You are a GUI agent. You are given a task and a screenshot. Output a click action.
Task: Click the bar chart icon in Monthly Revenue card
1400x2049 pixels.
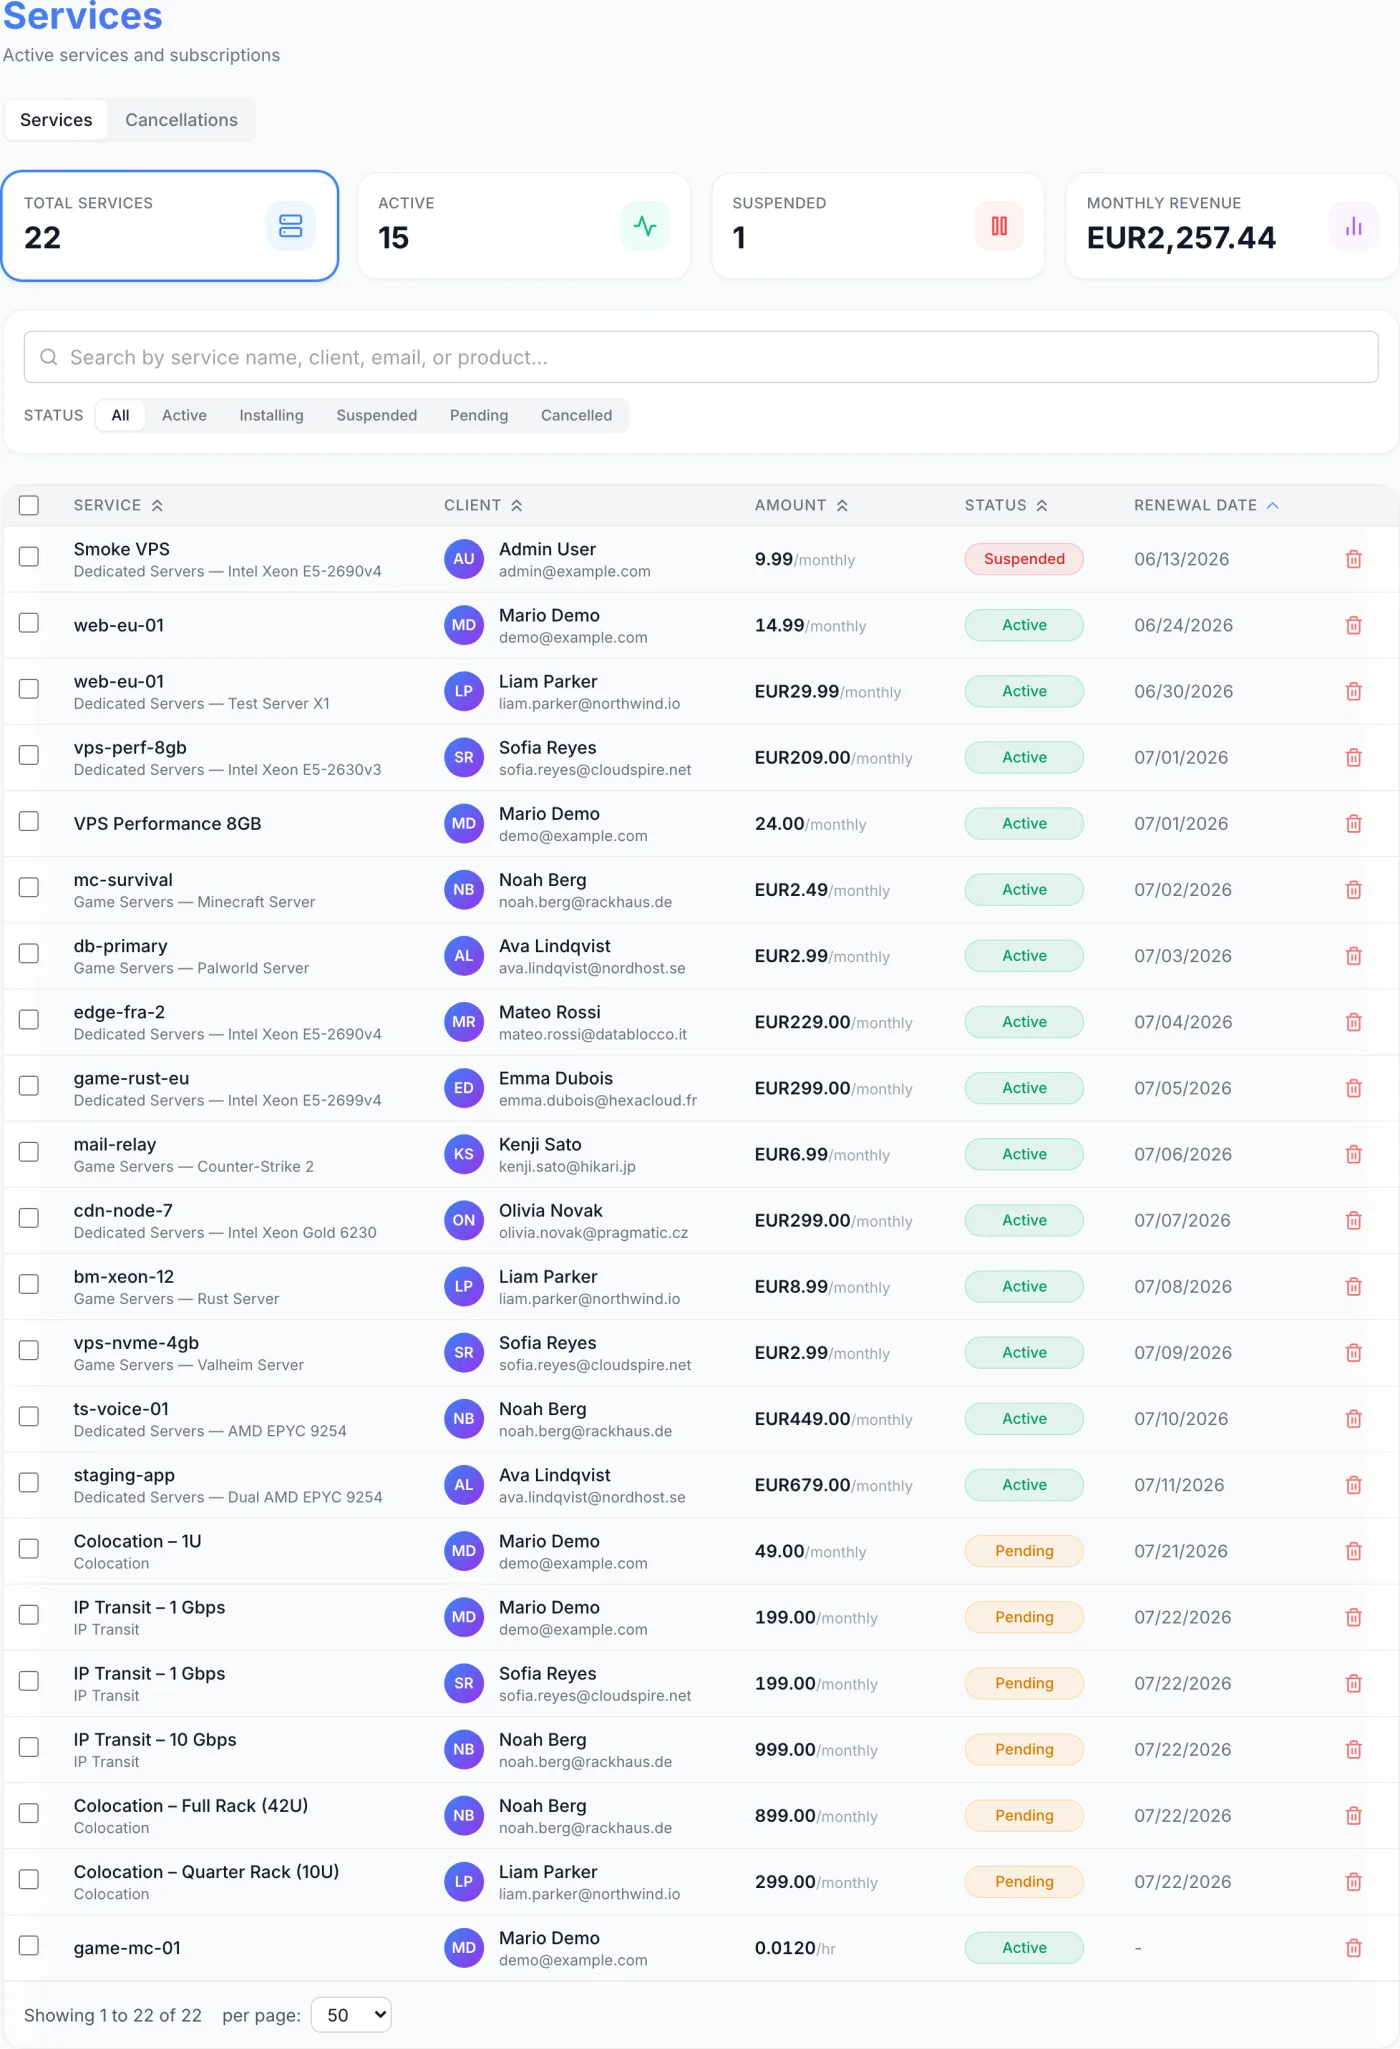coord(1353,226)
